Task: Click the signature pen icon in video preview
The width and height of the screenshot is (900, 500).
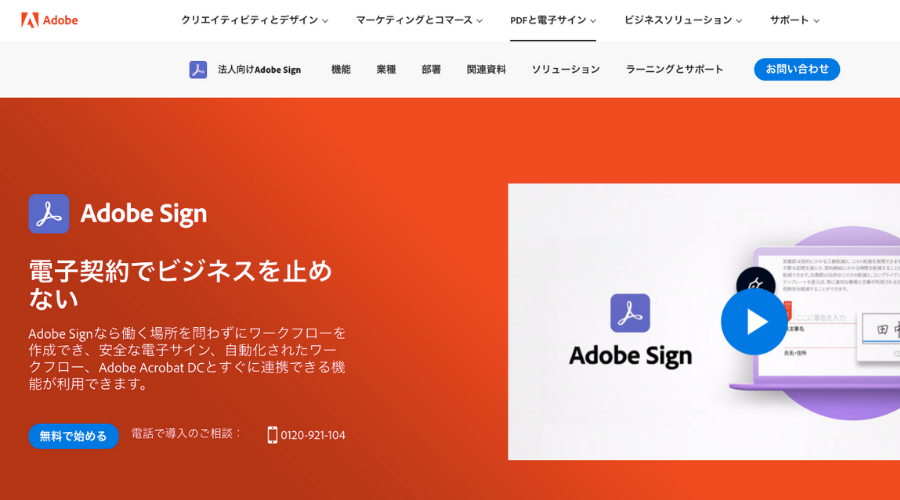Action: click(x=756, y=282)
